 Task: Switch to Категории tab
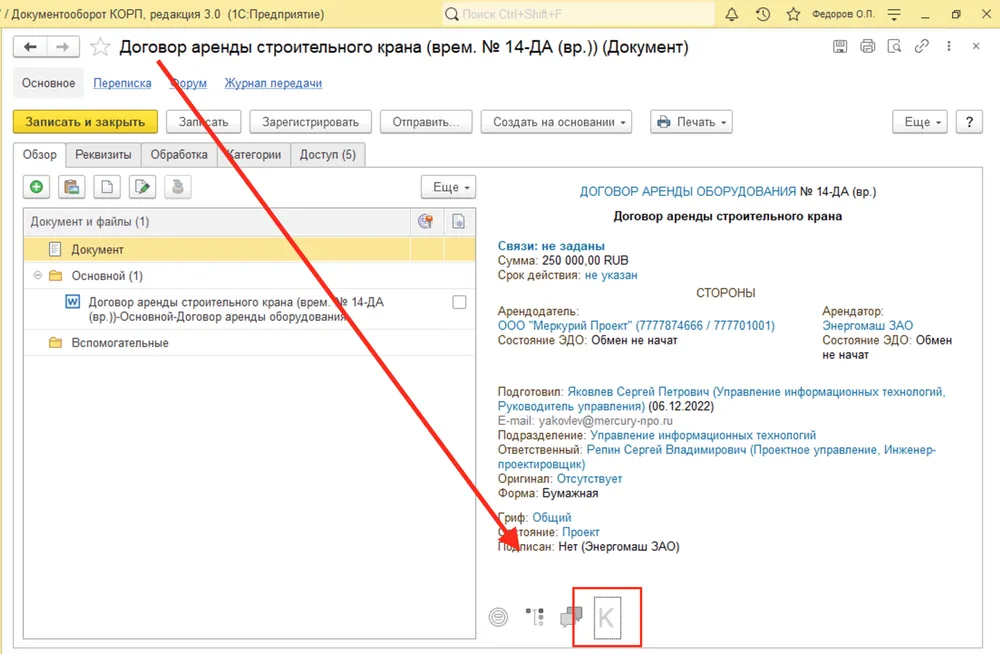tap(254, 154)
